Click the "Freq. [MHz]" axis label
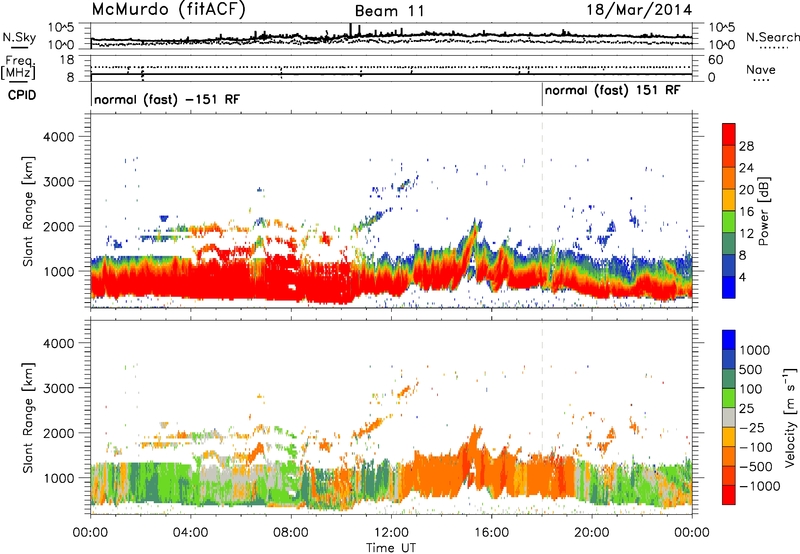Viewport: 800px width, 554px height. click(x=18, y=68)
